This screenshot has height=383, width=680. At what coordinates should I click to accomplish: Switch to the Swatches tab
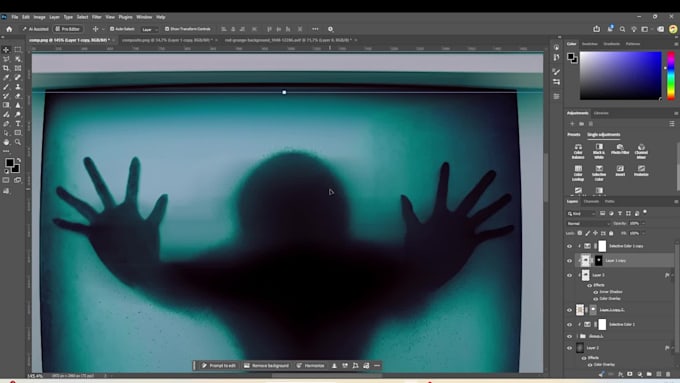(589, 44)
